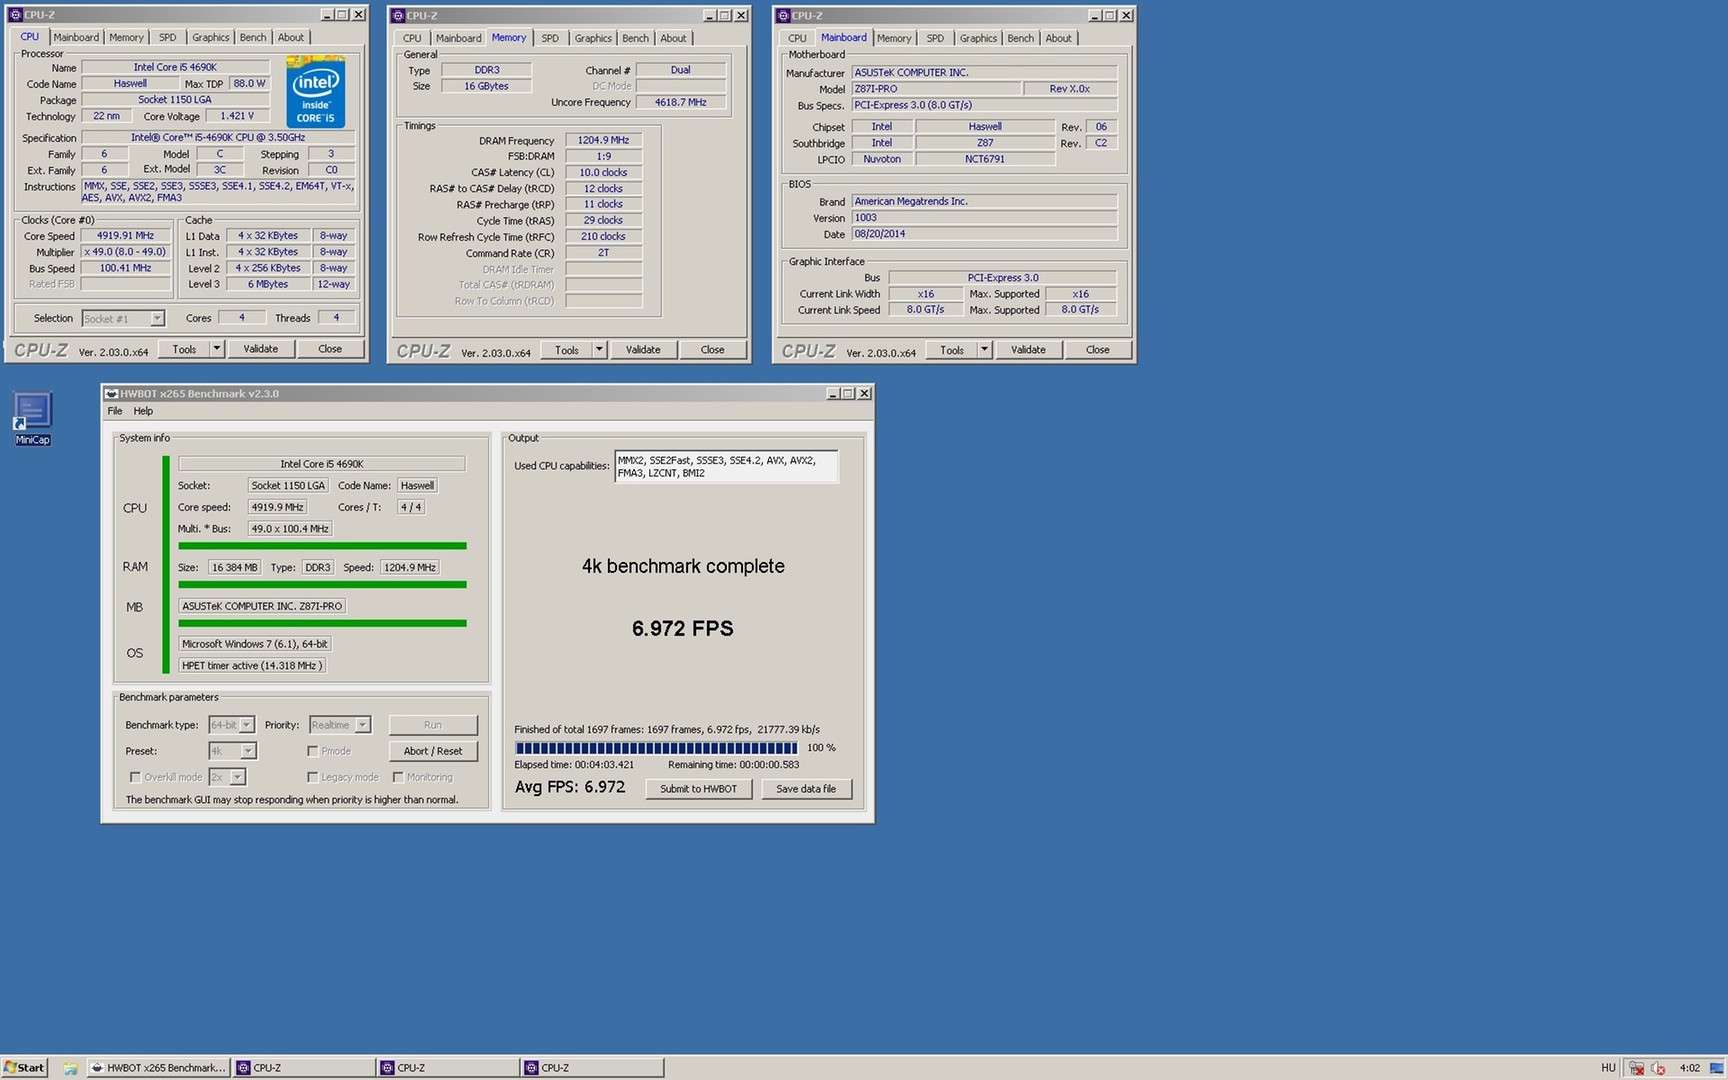Image resolution: width=1728 pixels, height=1080 pixels.
Task: Open the folder icon beside Start button
Action: coord(70,1068)
